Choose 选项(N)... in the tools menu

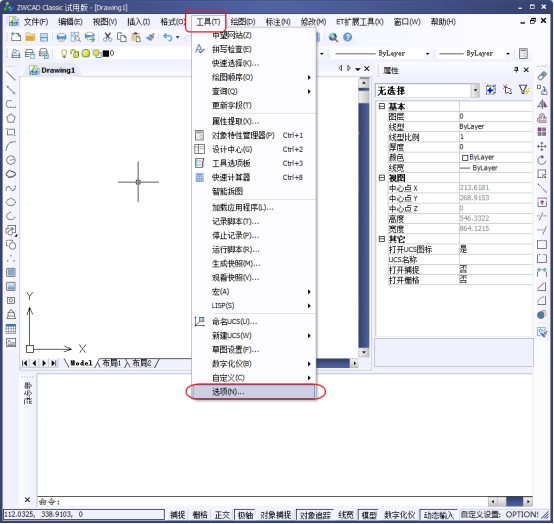click(254, 391)
